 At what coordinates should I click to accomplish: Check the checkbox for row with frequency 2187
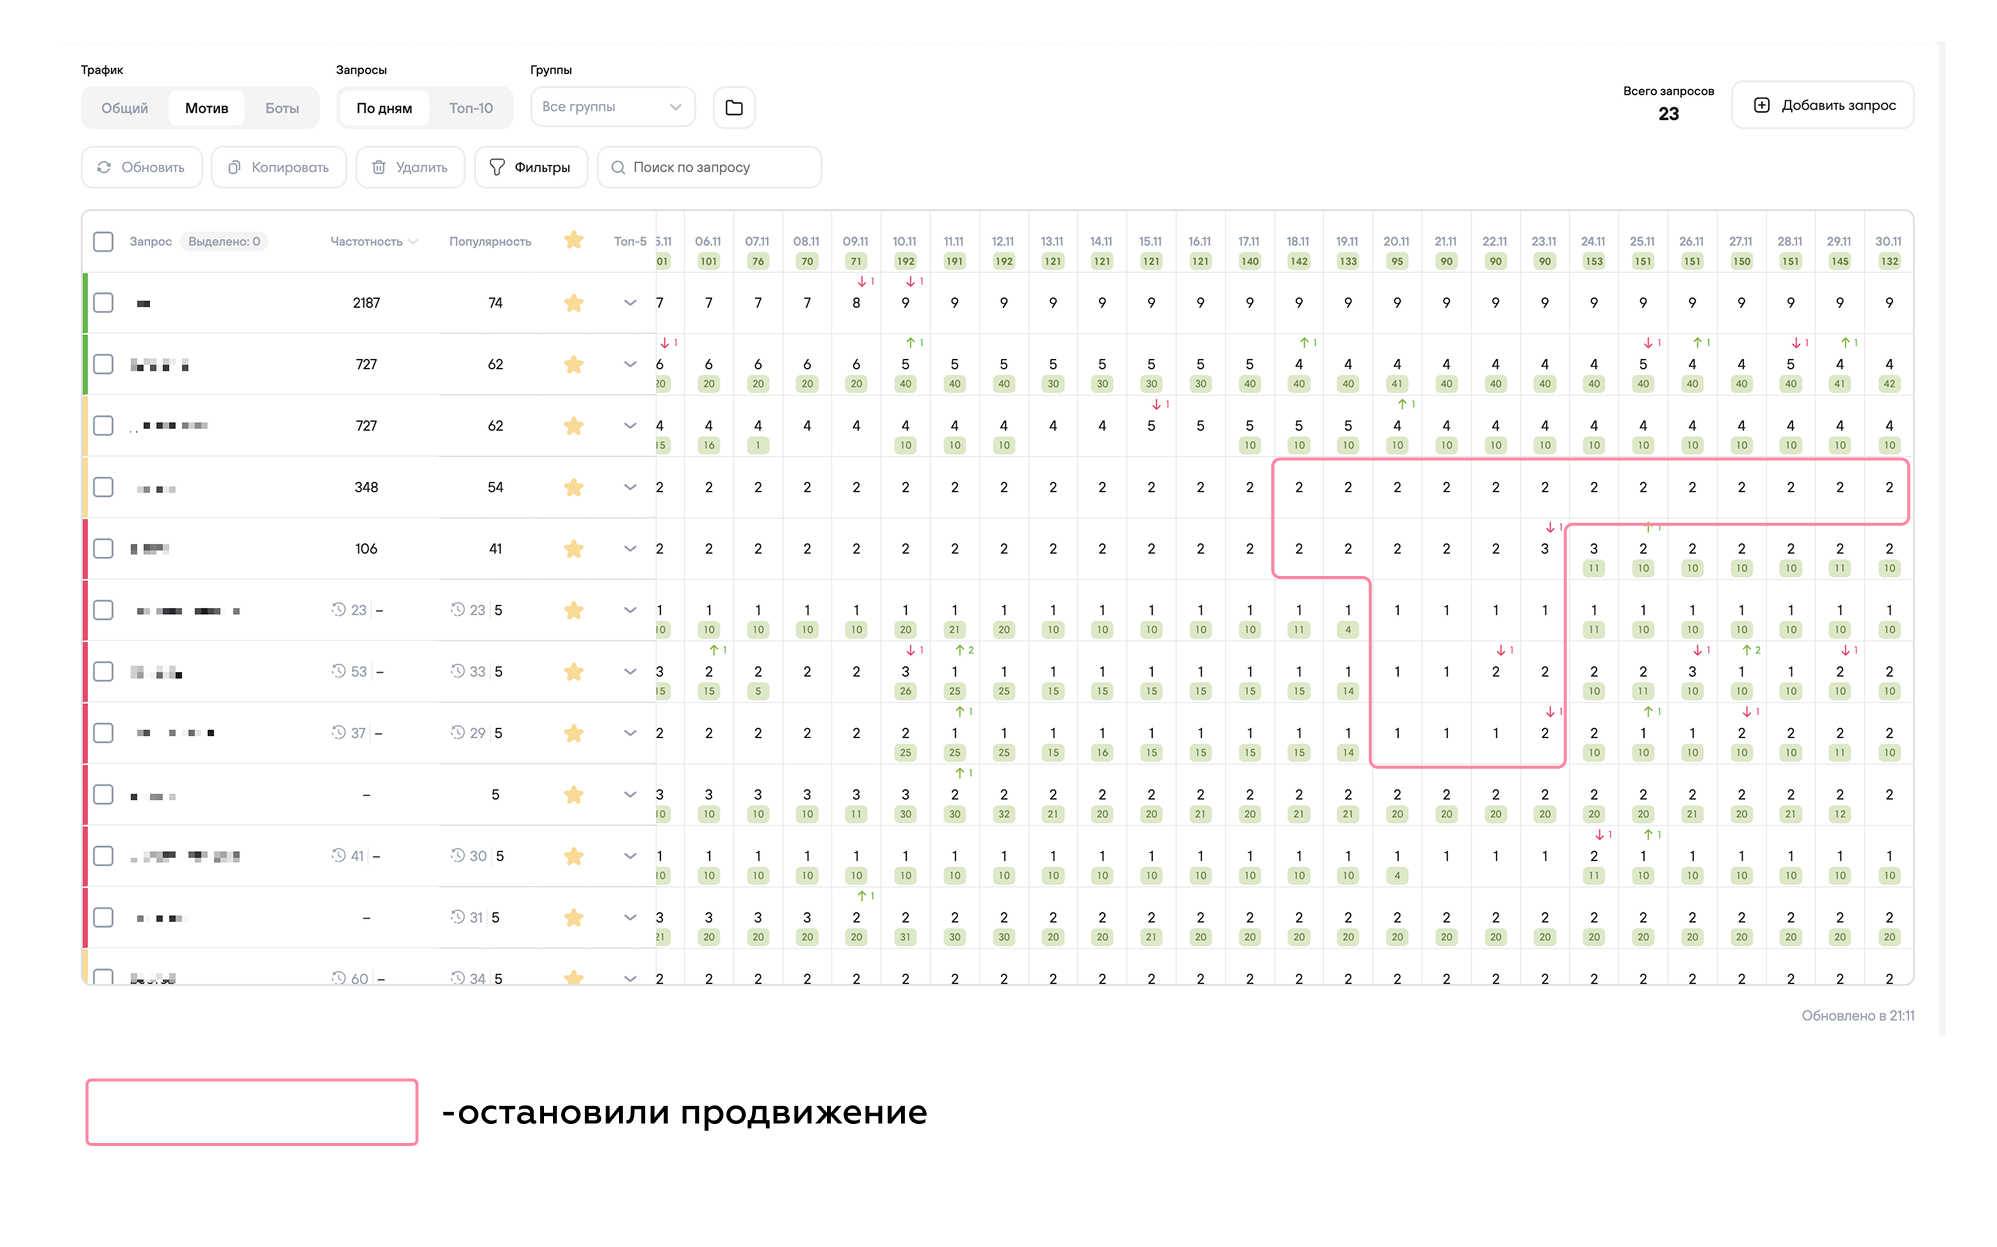103,303
